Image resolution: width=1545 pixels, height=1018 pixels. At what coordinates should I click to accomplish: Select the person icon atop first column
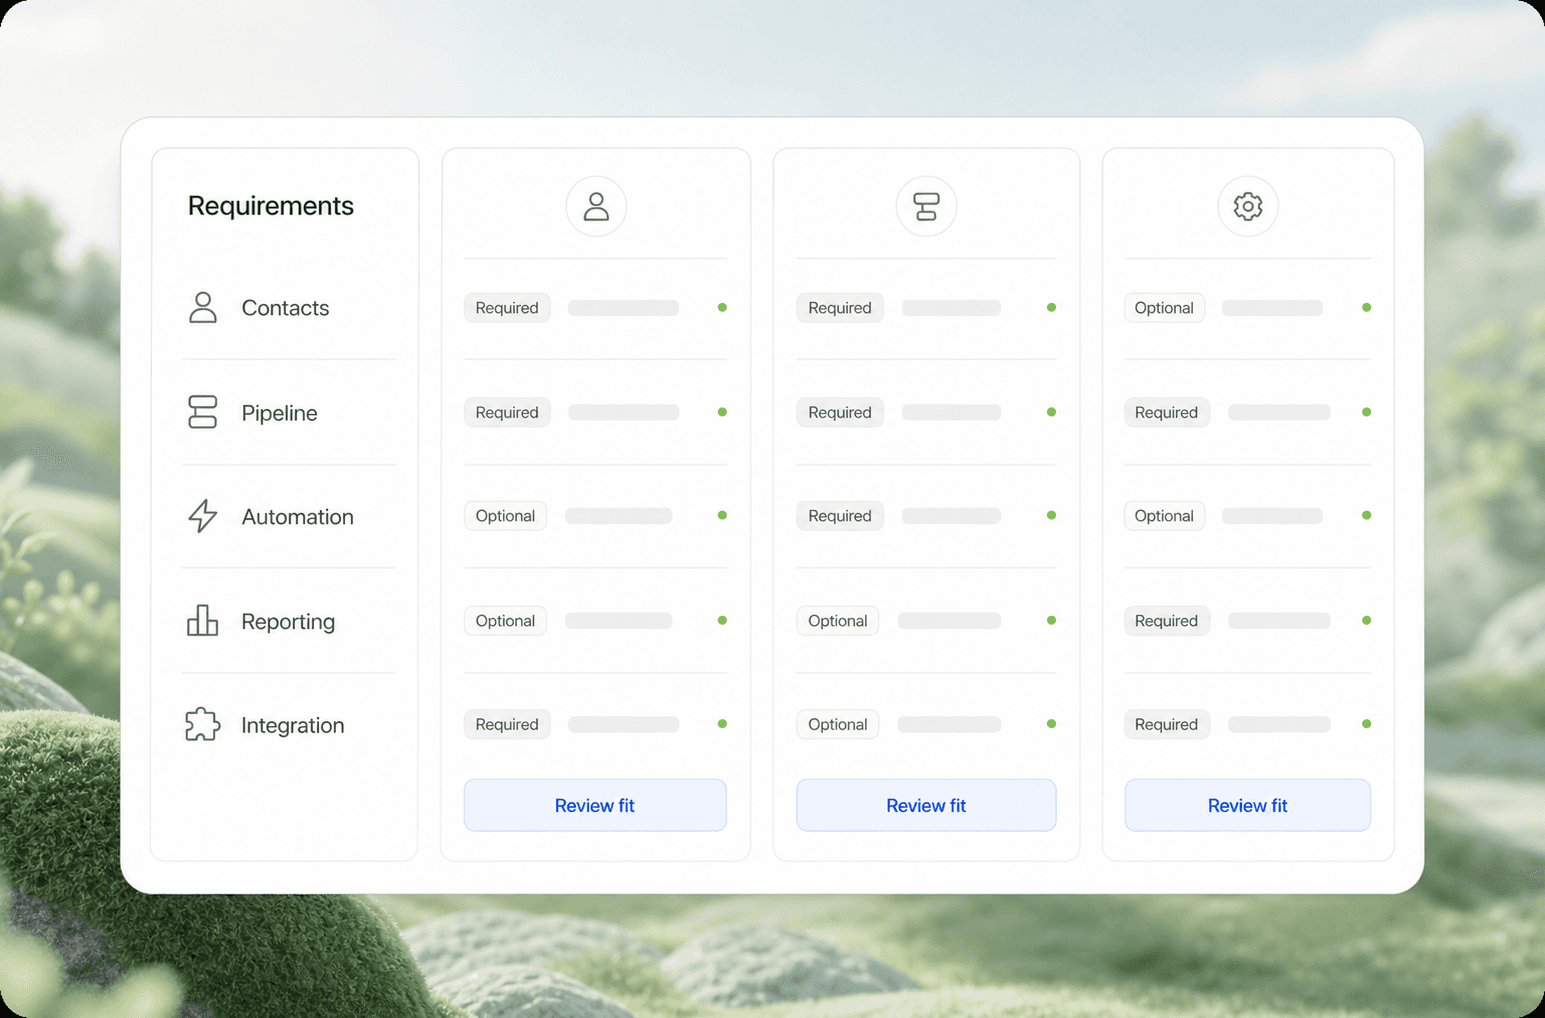point(596,206)
